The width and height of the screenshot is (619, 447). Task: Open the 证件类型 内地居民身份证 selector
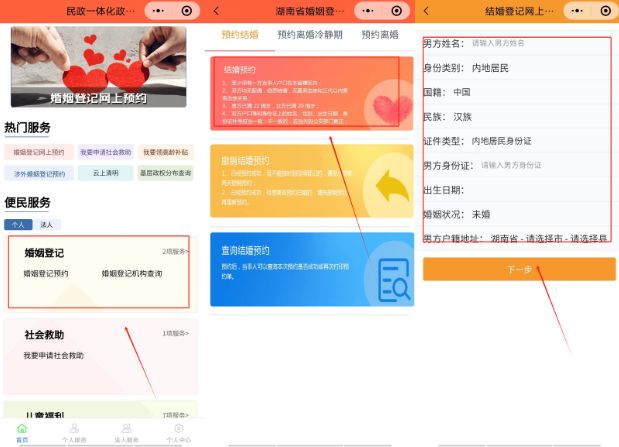tap(517, 141)
